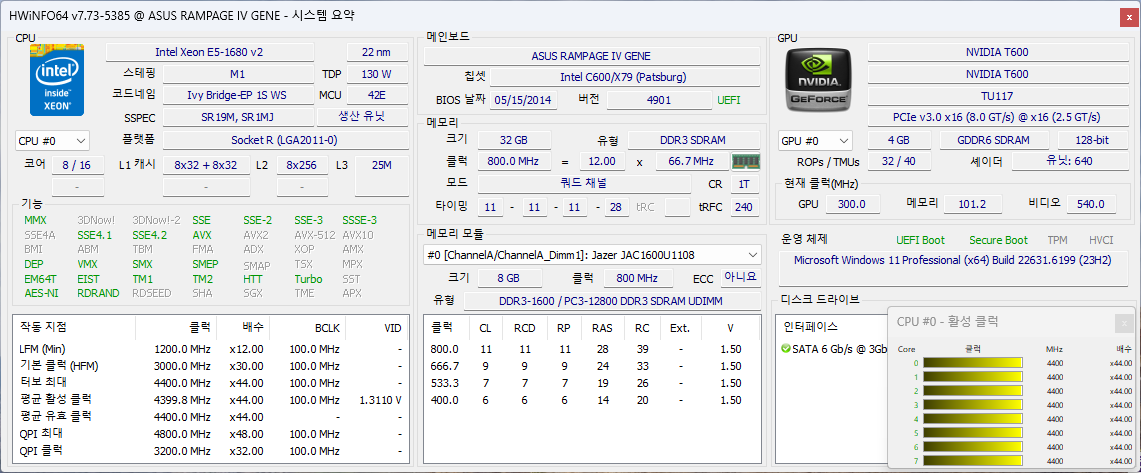This screenshot has height=473, width=1141.
Task: Click the Turbo feature flag
Action: click(x=308, y=279)
